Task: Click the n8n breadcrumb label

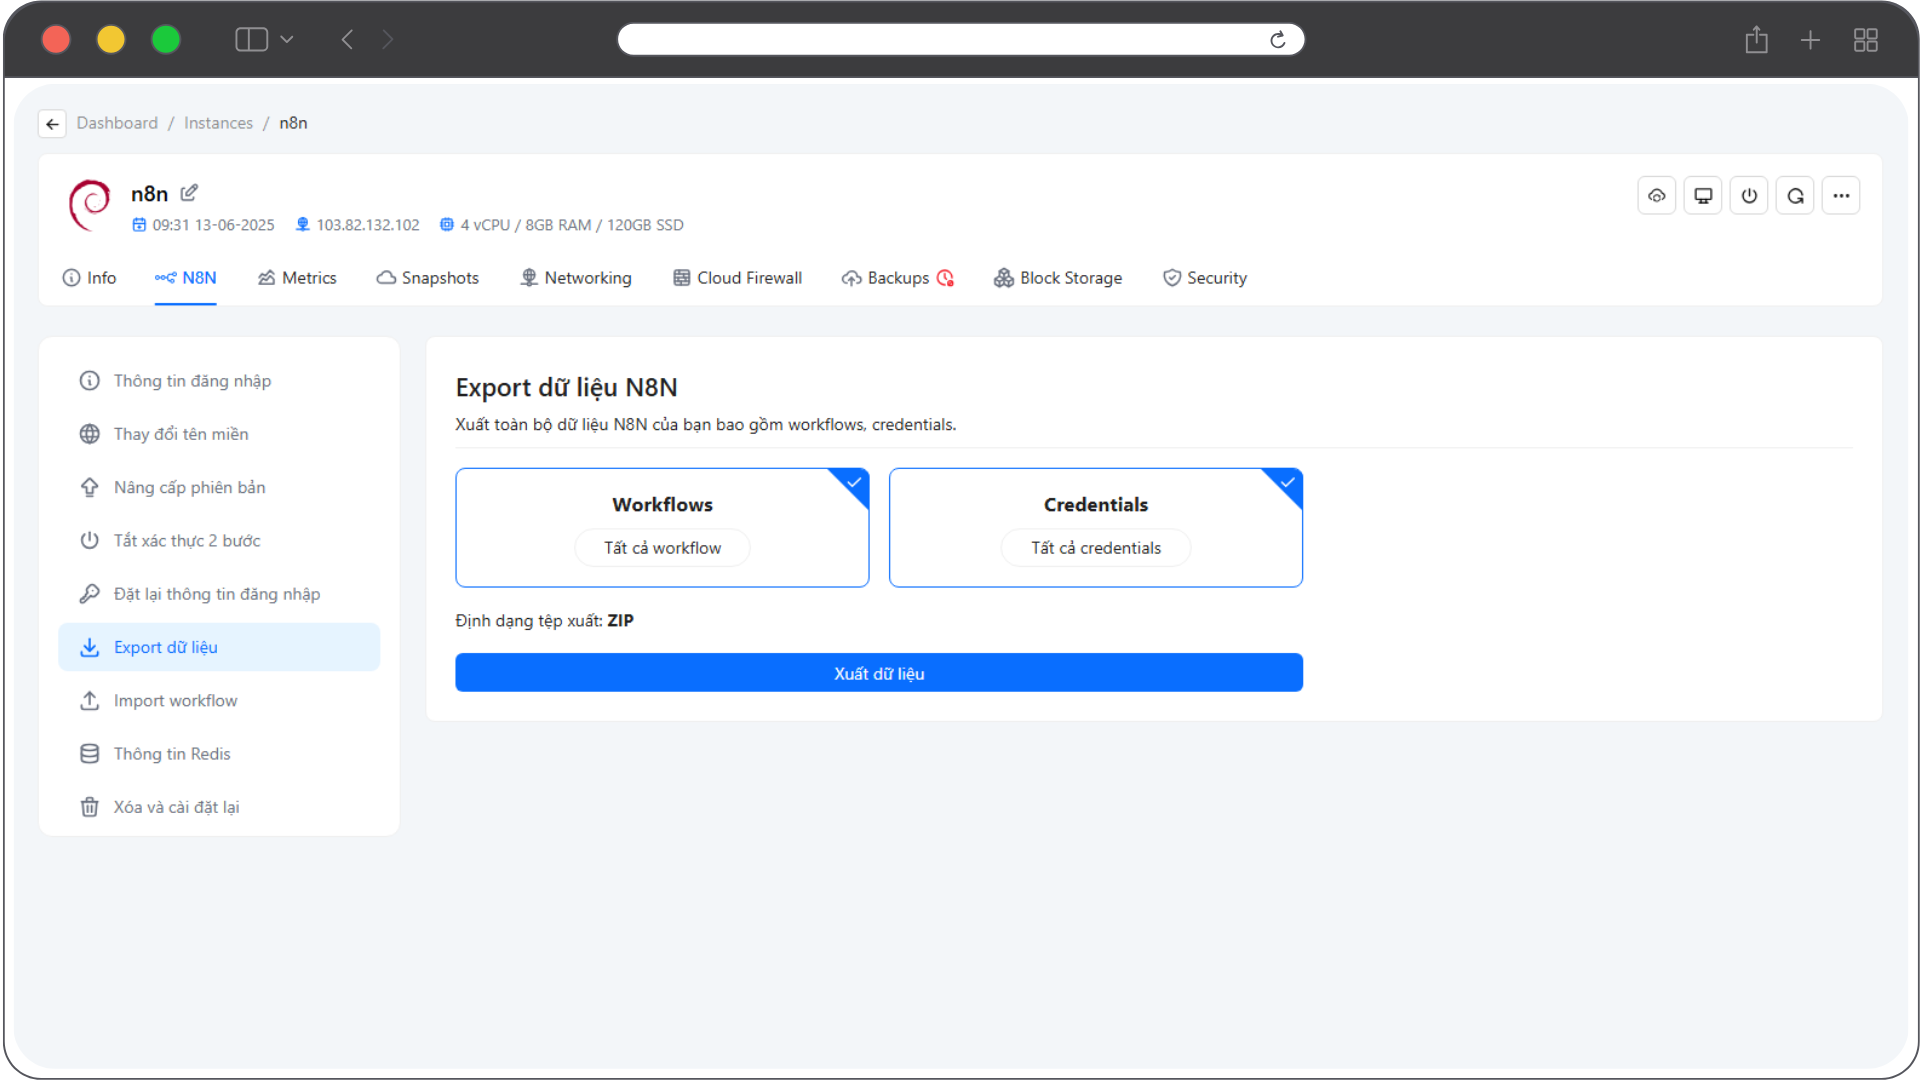Action: (293, 123)
